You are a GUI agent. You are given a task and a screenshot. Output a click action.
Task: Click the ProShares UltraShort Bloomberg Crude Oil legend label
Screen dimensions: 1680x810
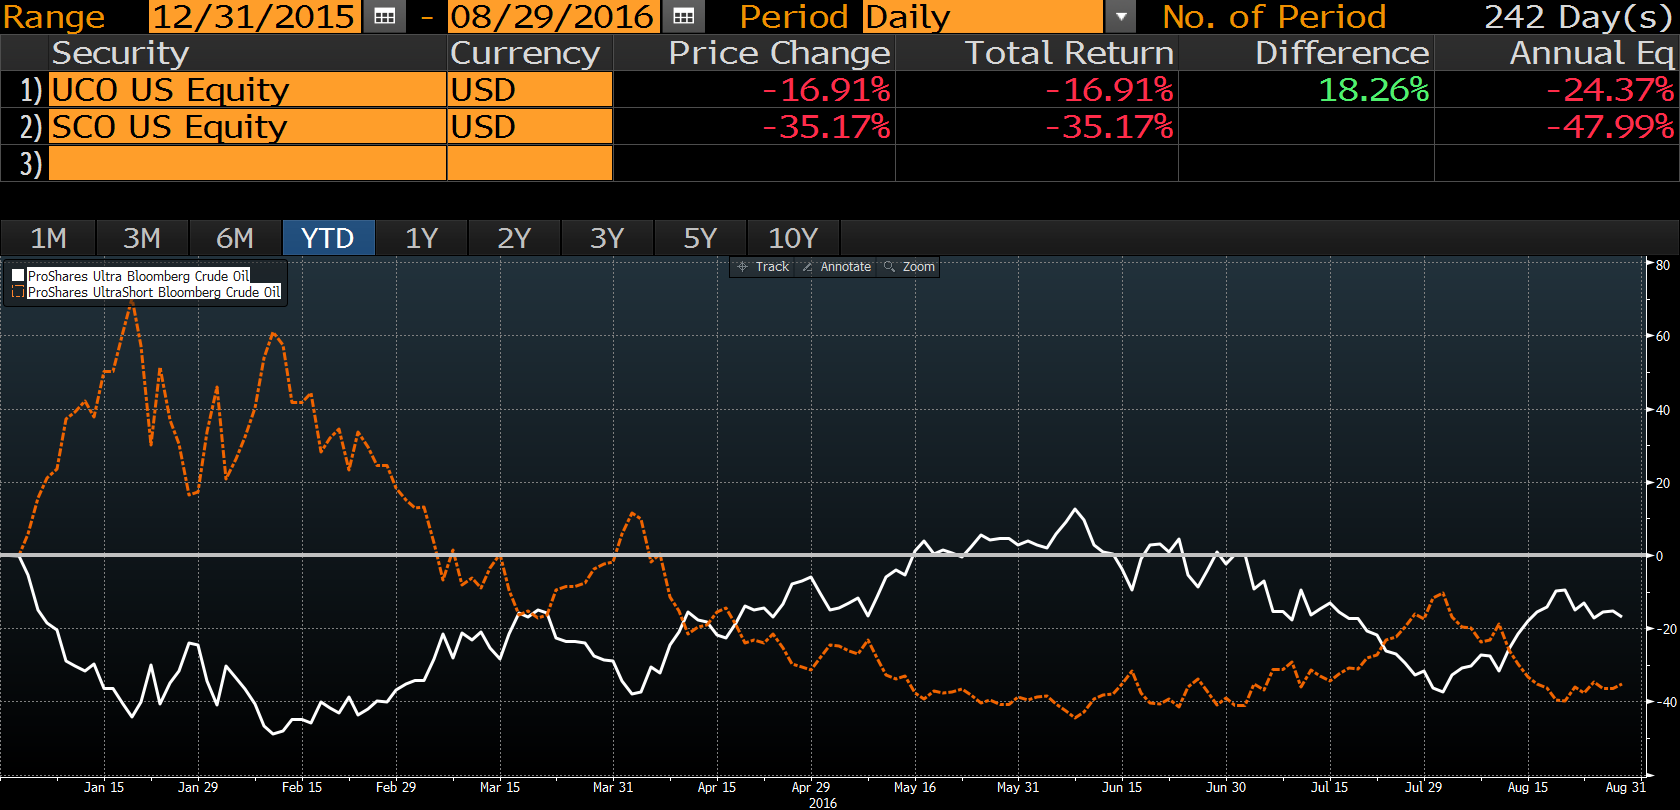tap(154, 292)
